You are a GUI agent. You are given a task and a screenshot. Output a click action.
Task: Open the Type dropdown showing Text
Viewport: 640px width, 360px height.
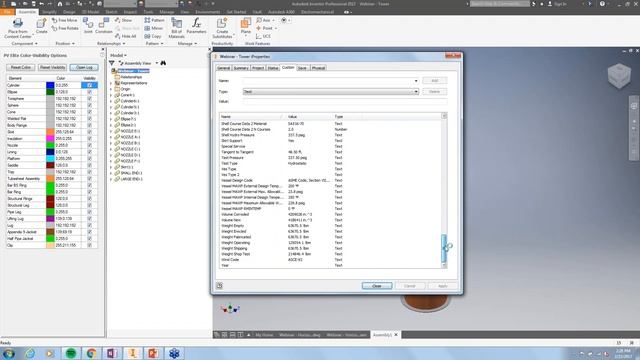[x=416, y=91]
